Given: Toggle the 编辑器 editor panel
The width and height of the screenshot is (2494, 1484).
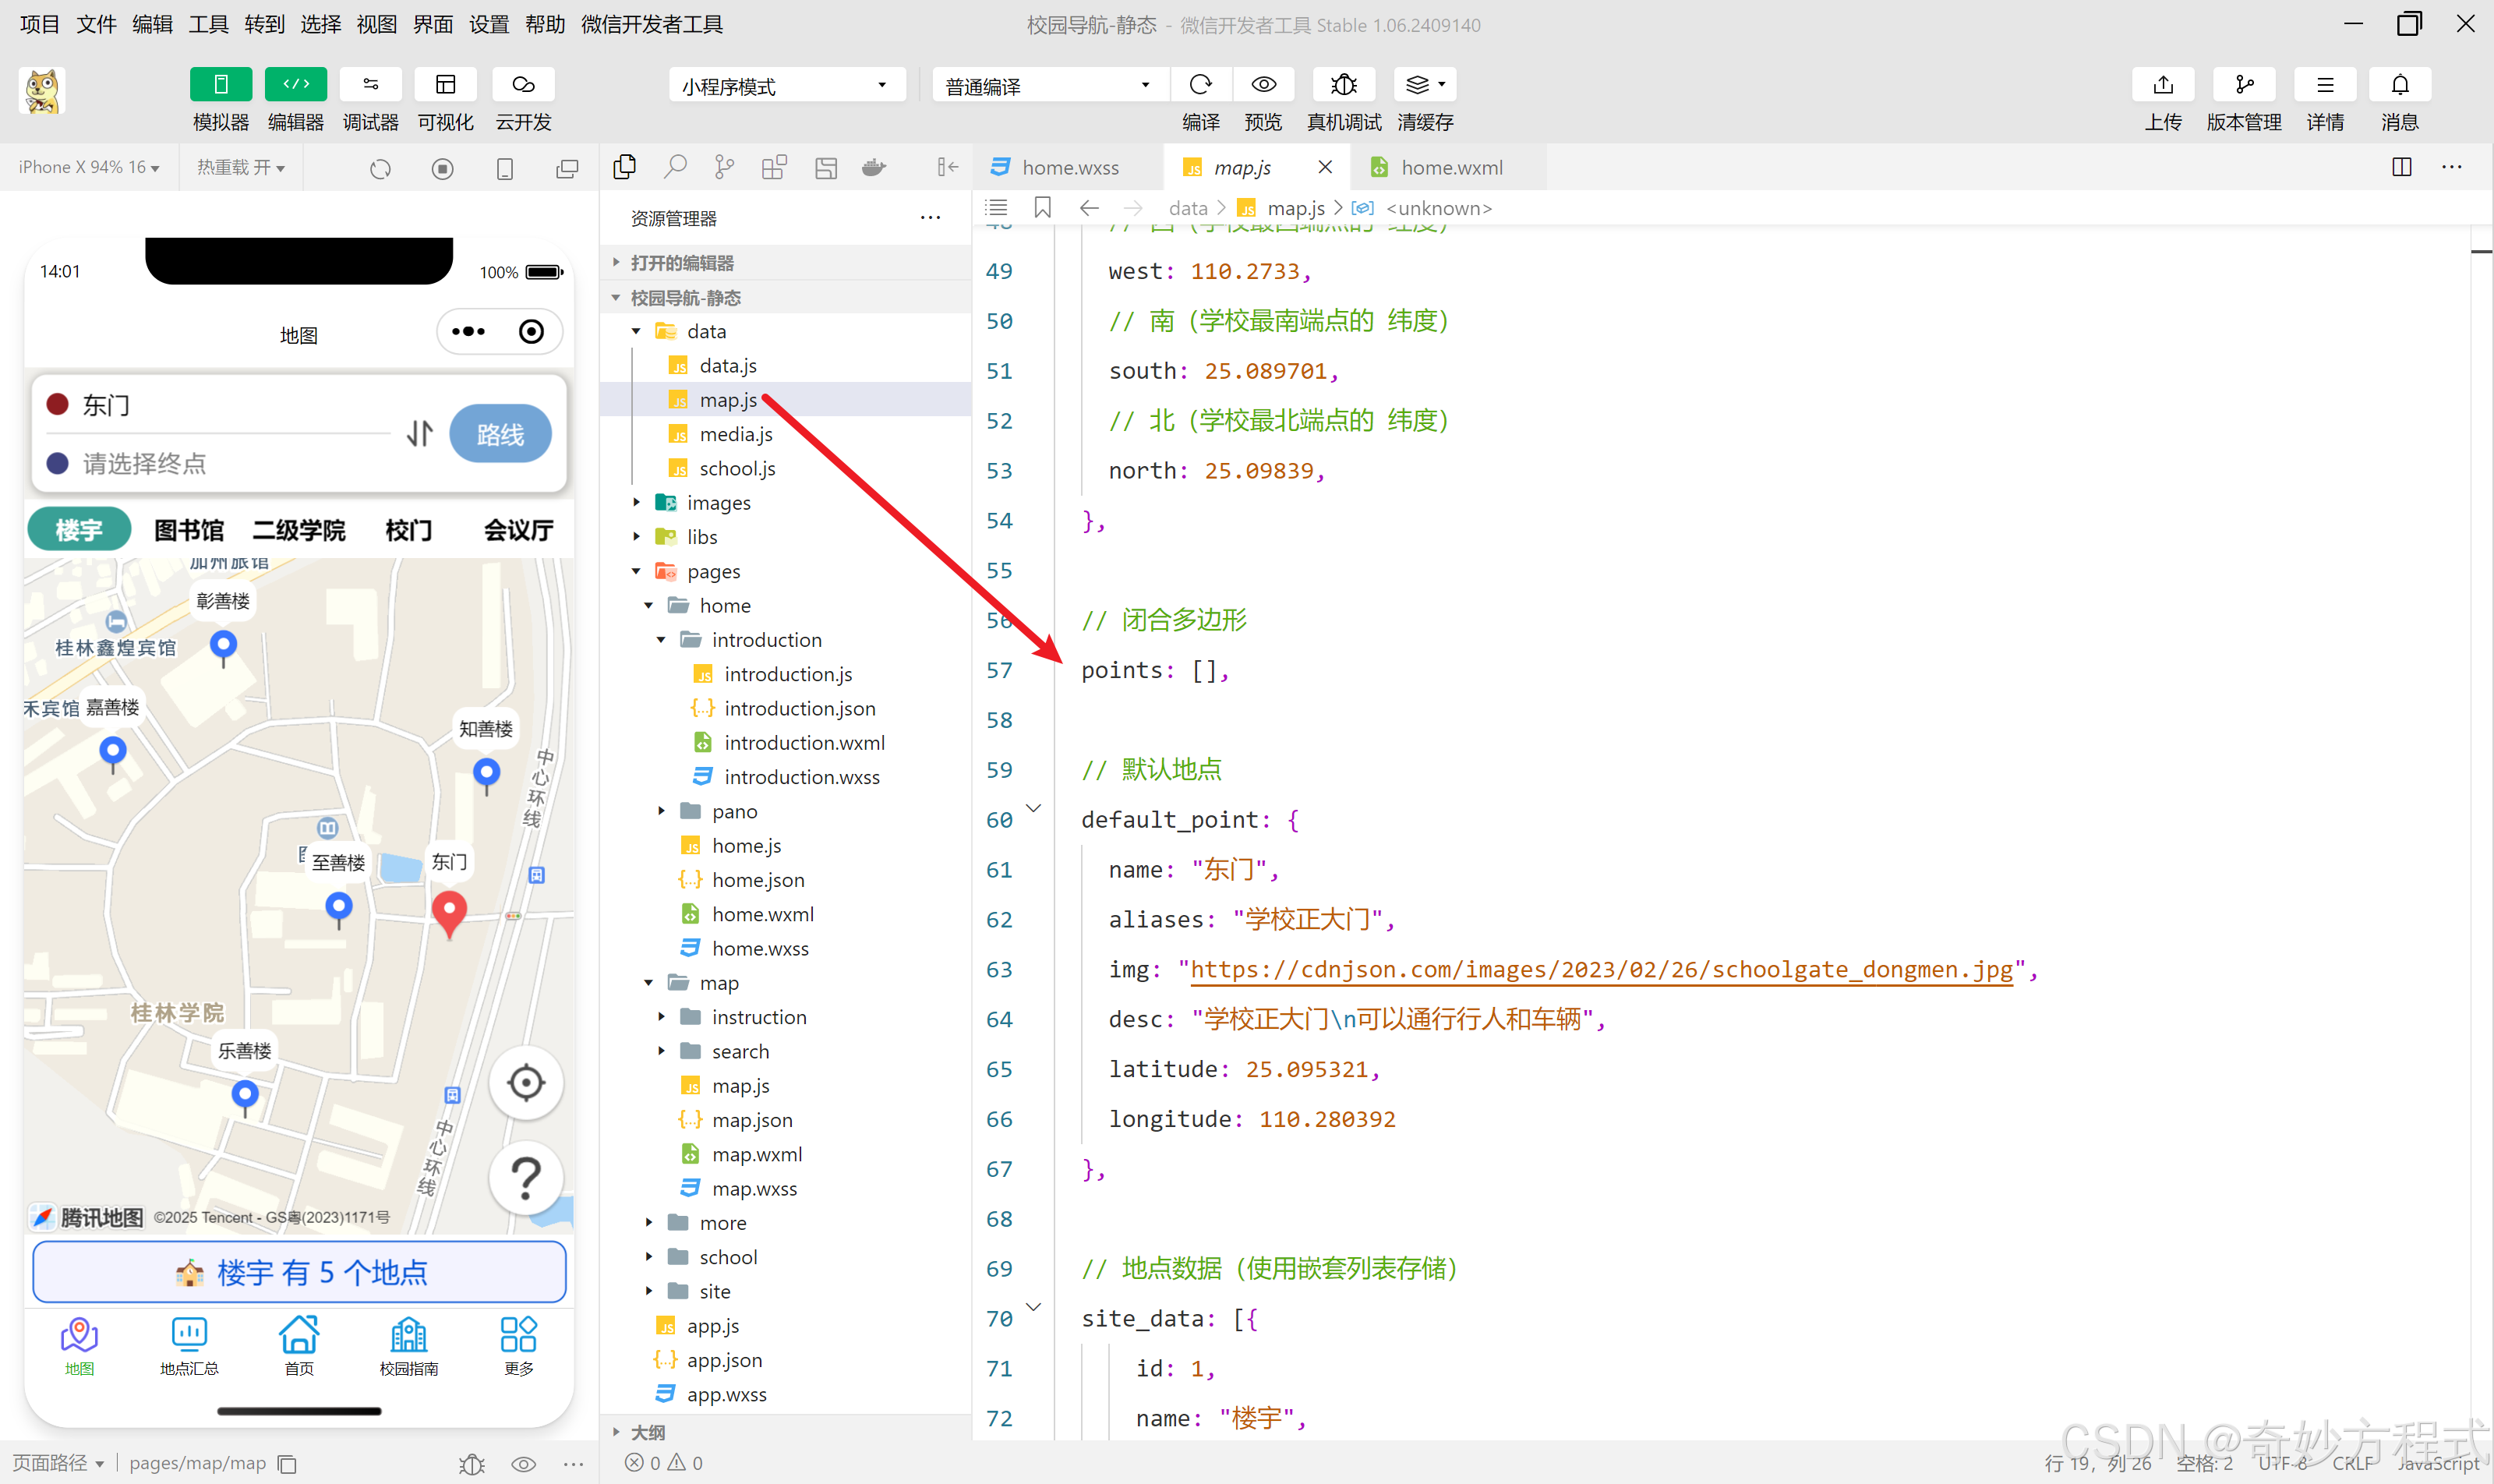Looking at the screenshot, I should pyautogui.click(x=295, y=85).
